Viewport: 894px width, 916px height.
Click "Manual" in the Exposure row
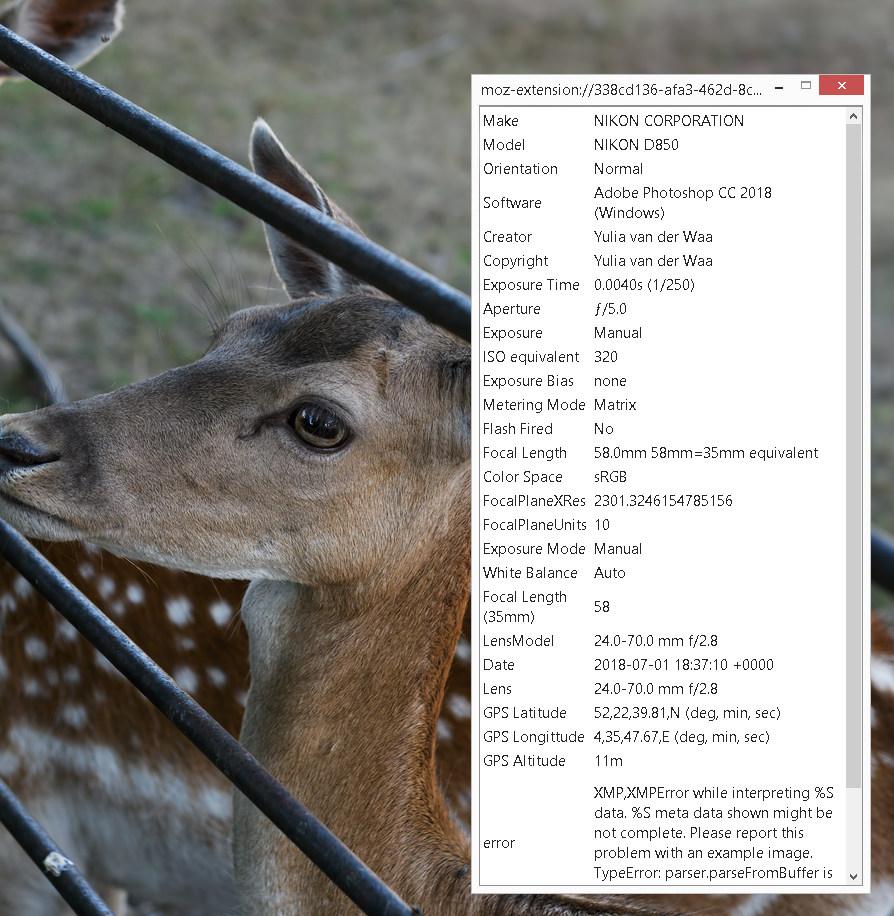[x=618, y=332]
